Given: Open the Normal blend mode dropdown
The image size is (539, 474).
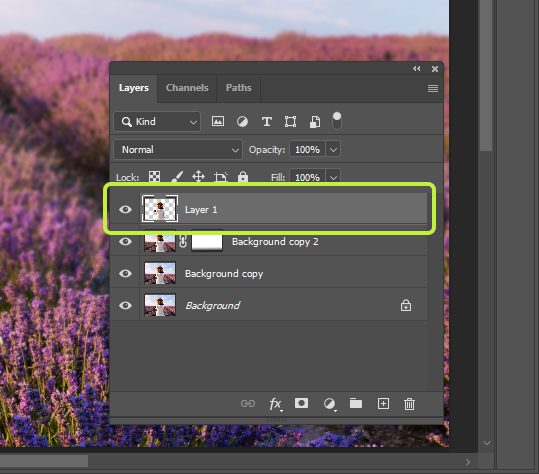Looking at the screenshot, I should coord(178,150).
